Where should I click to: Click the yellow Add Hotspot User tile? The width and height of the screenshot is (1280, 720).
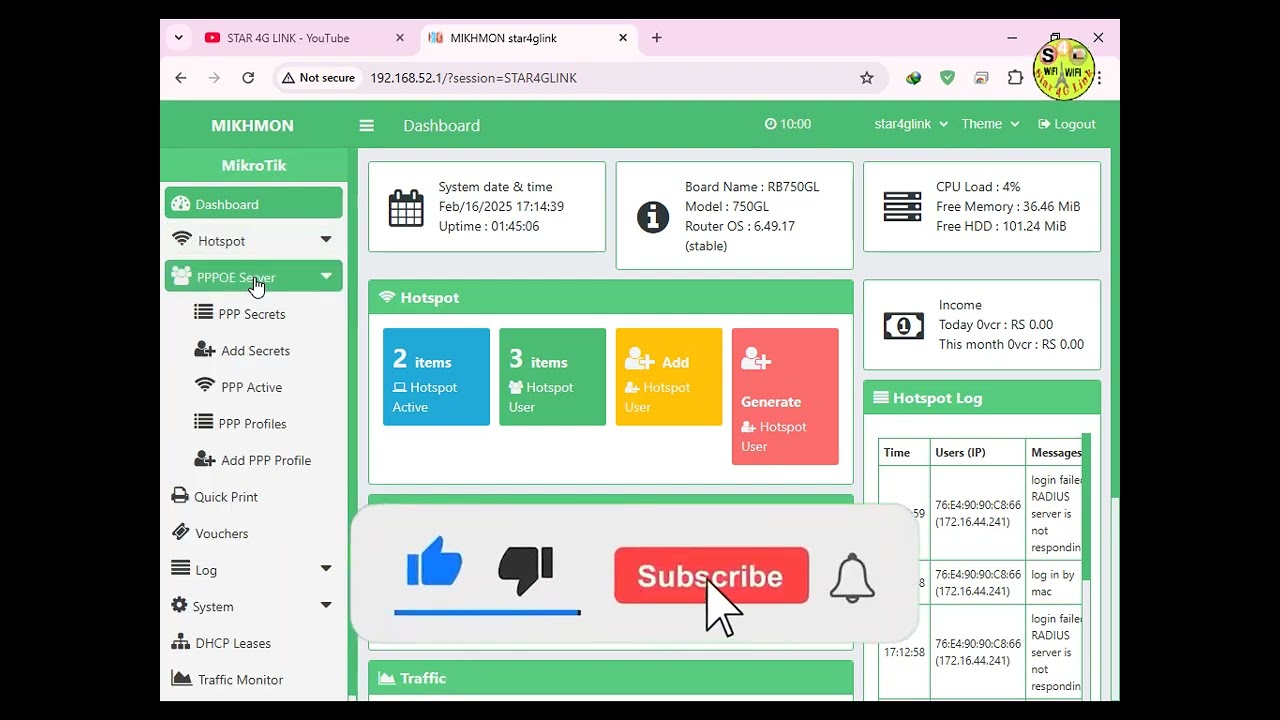pyautogui.click(x=669, y=377)
